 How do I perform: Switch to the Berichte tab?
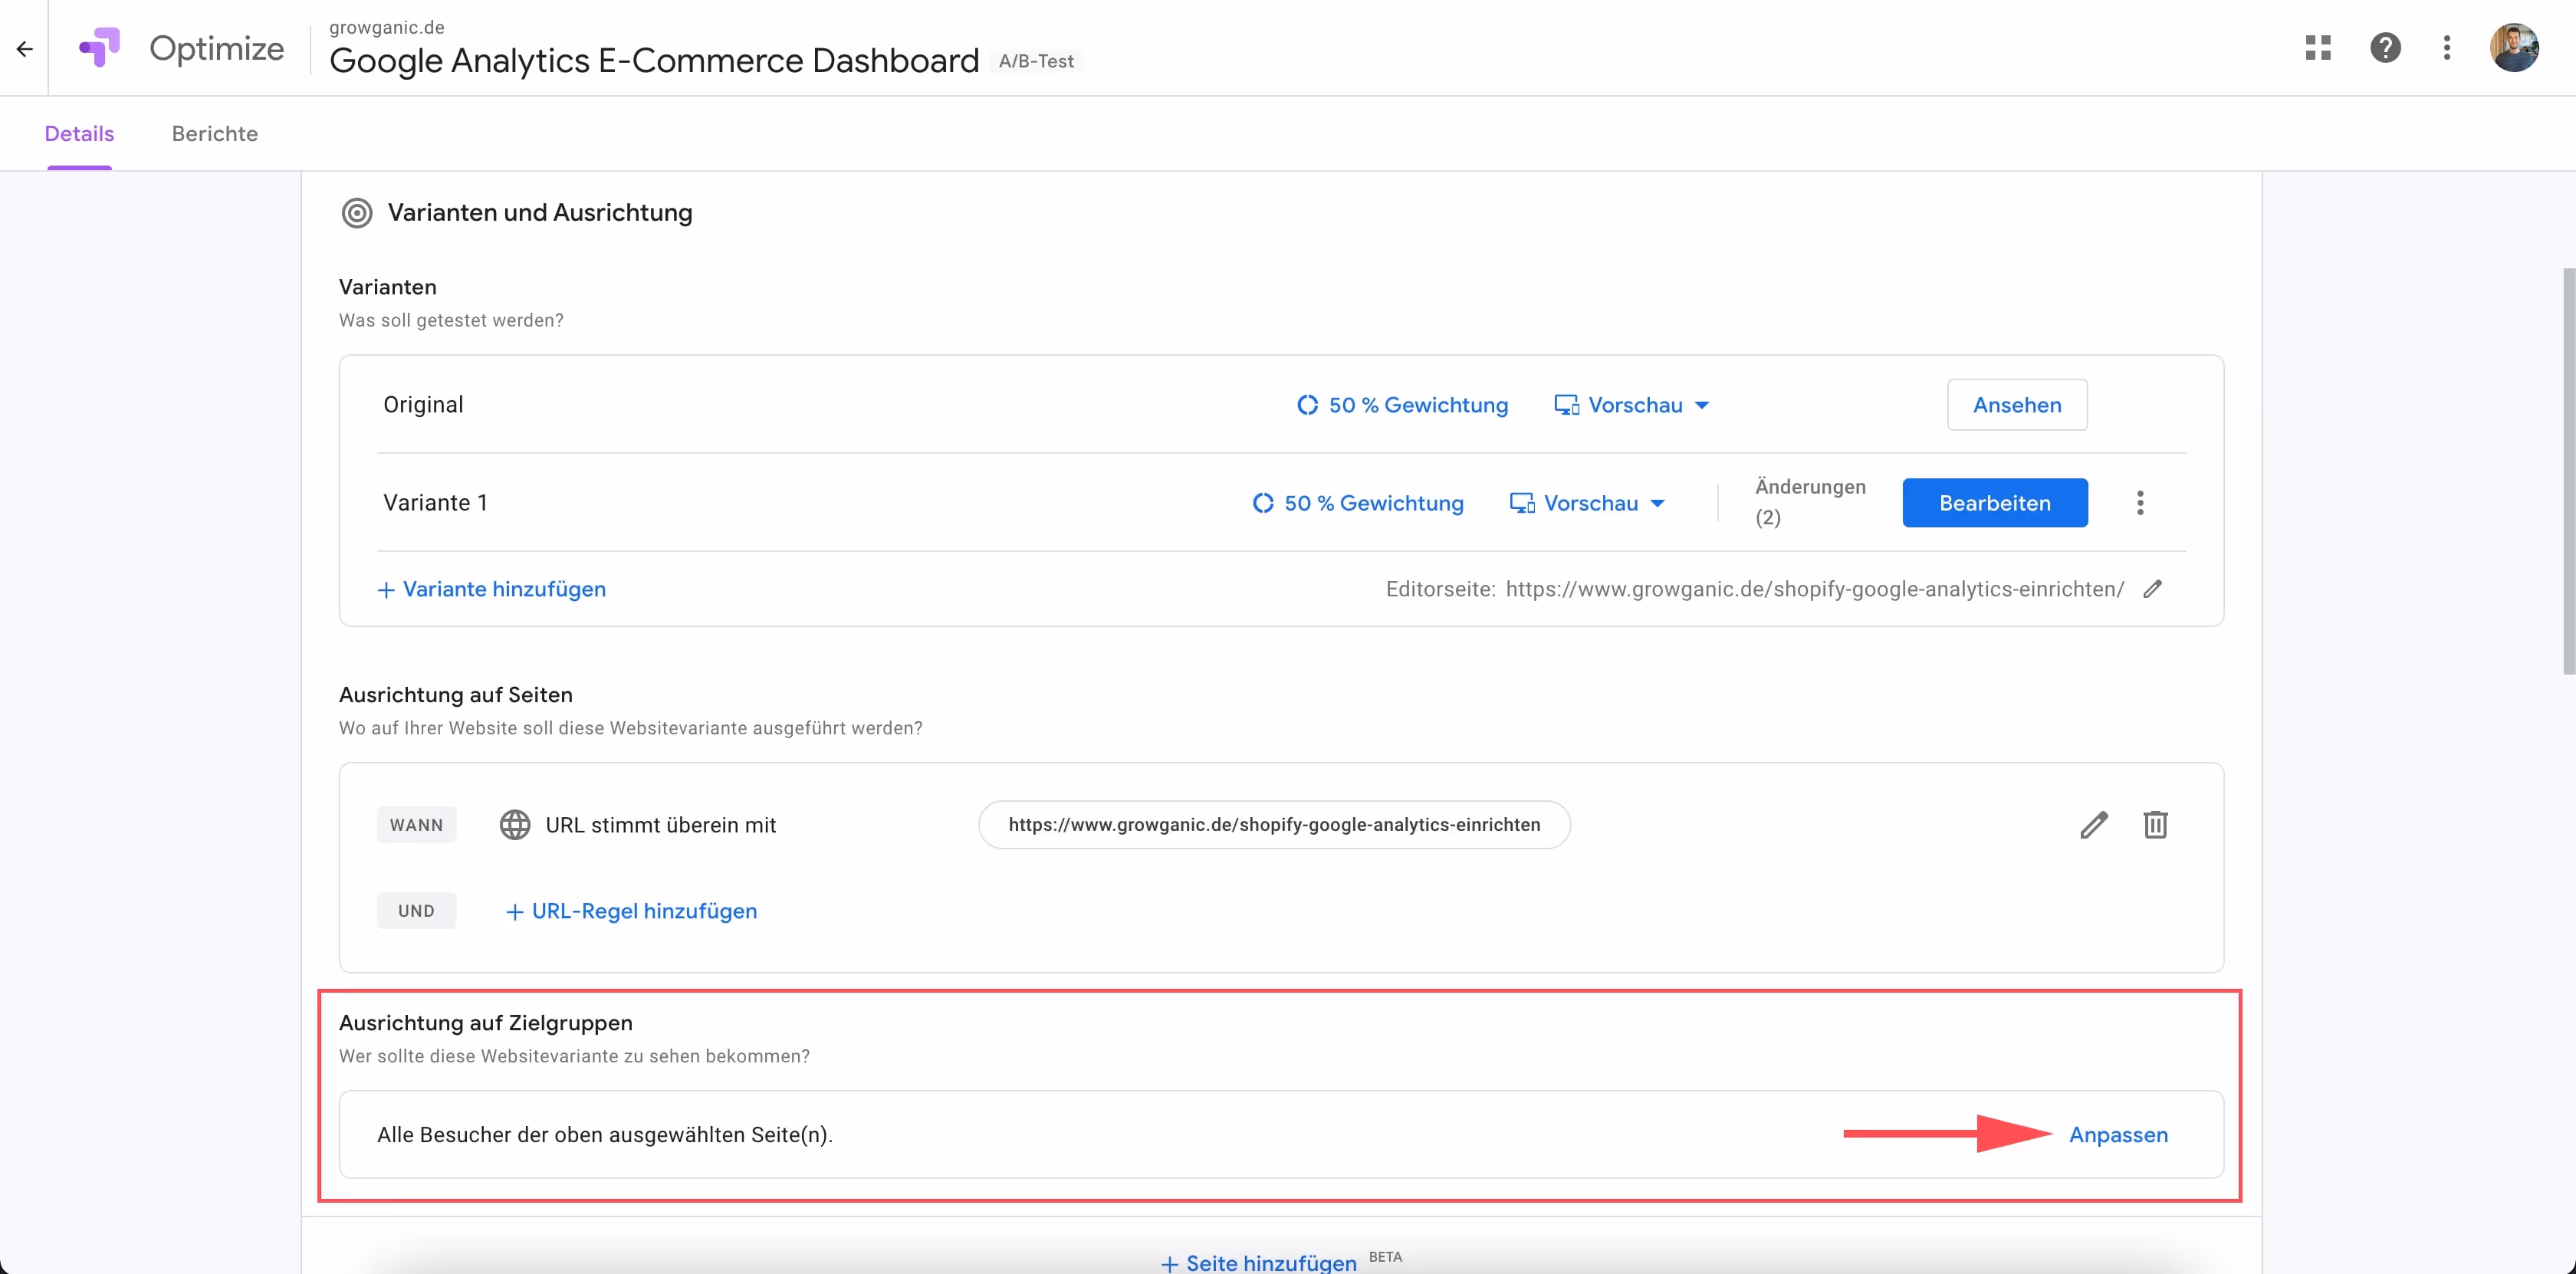[x=215, y=133]
